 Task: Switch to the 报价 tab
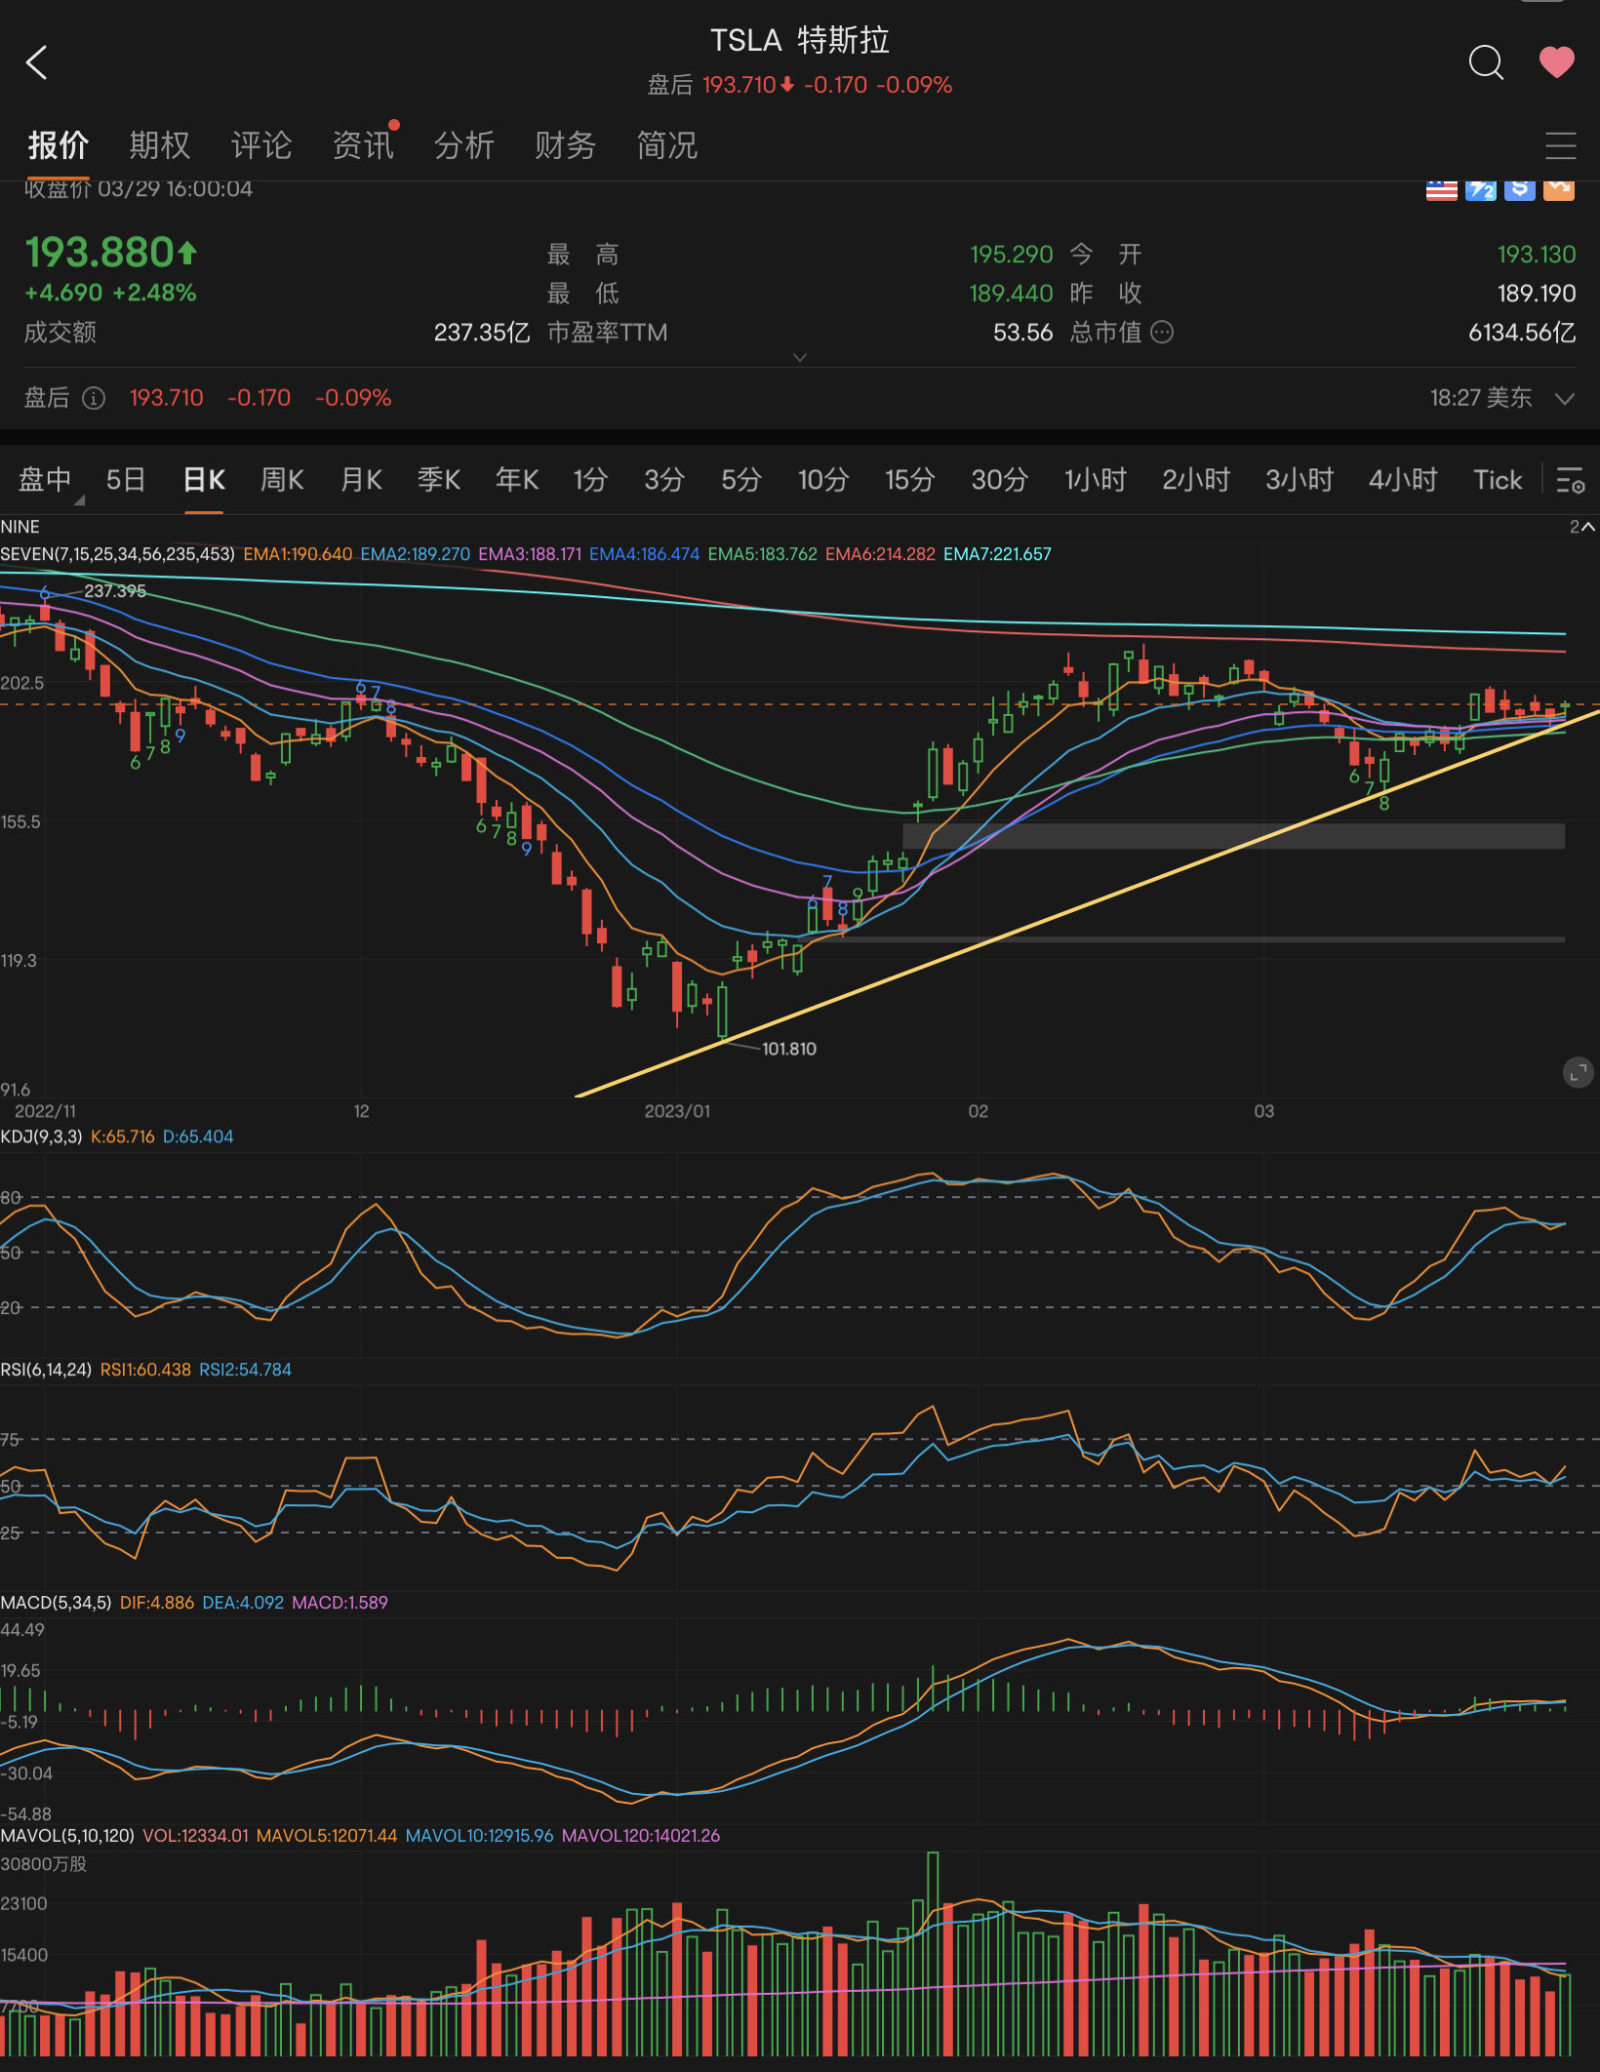tap(58, 146)
